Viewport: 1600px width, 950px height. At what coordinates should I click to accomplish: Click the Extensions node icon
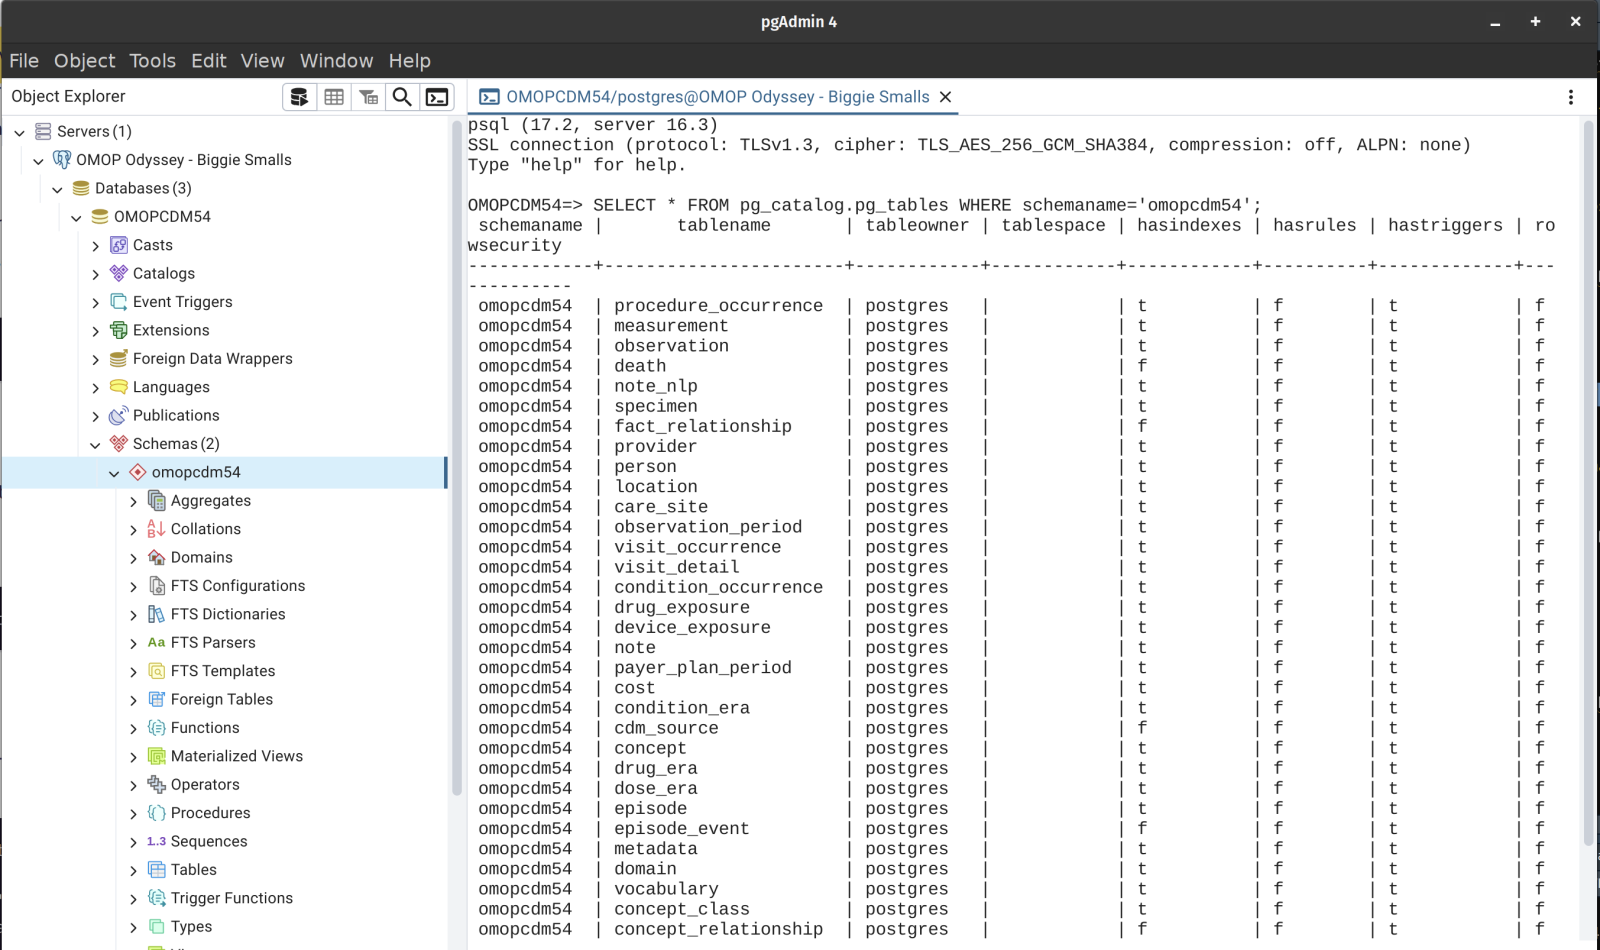(x=119, y=330)
